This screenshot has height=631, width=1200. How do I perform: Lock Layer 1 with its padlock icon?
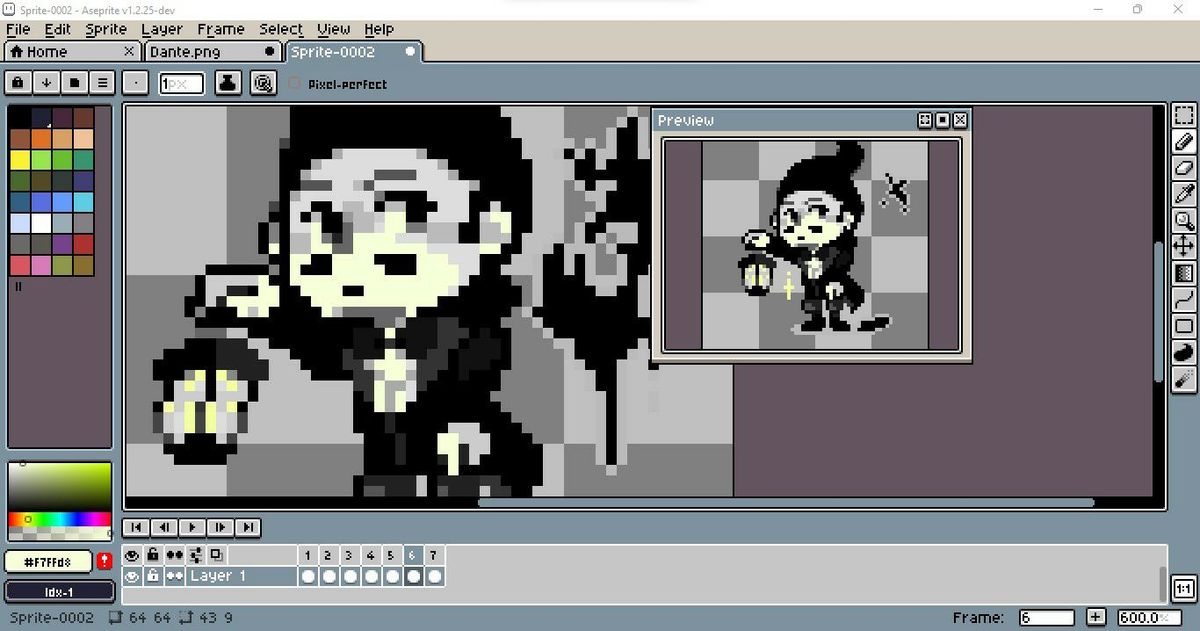153,576
